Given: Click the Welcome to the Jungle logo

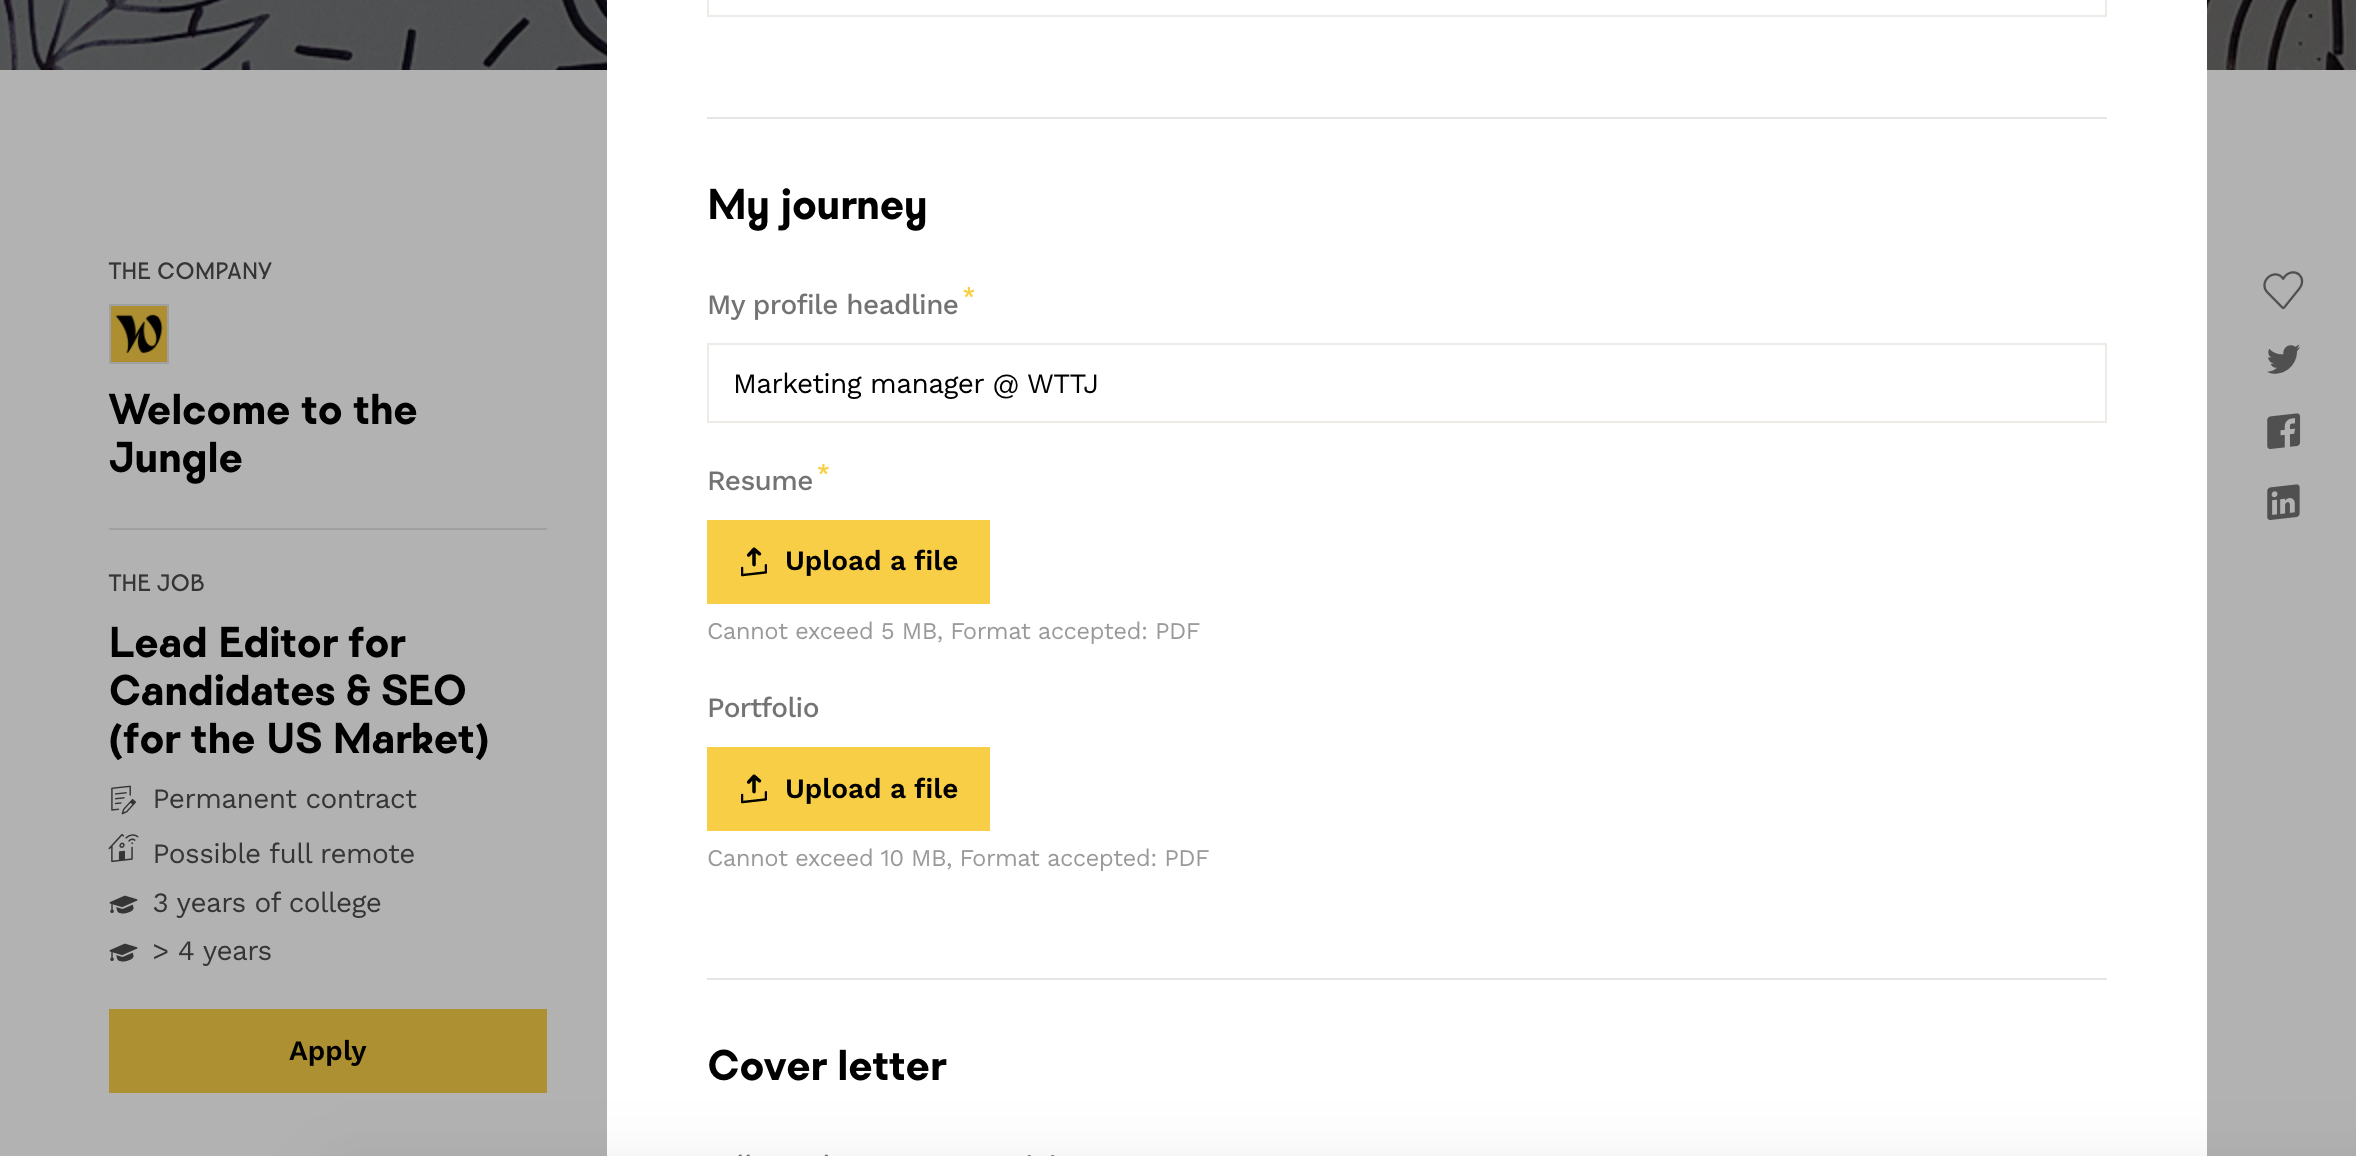Looking at the screenshot, I should [139, 334].
